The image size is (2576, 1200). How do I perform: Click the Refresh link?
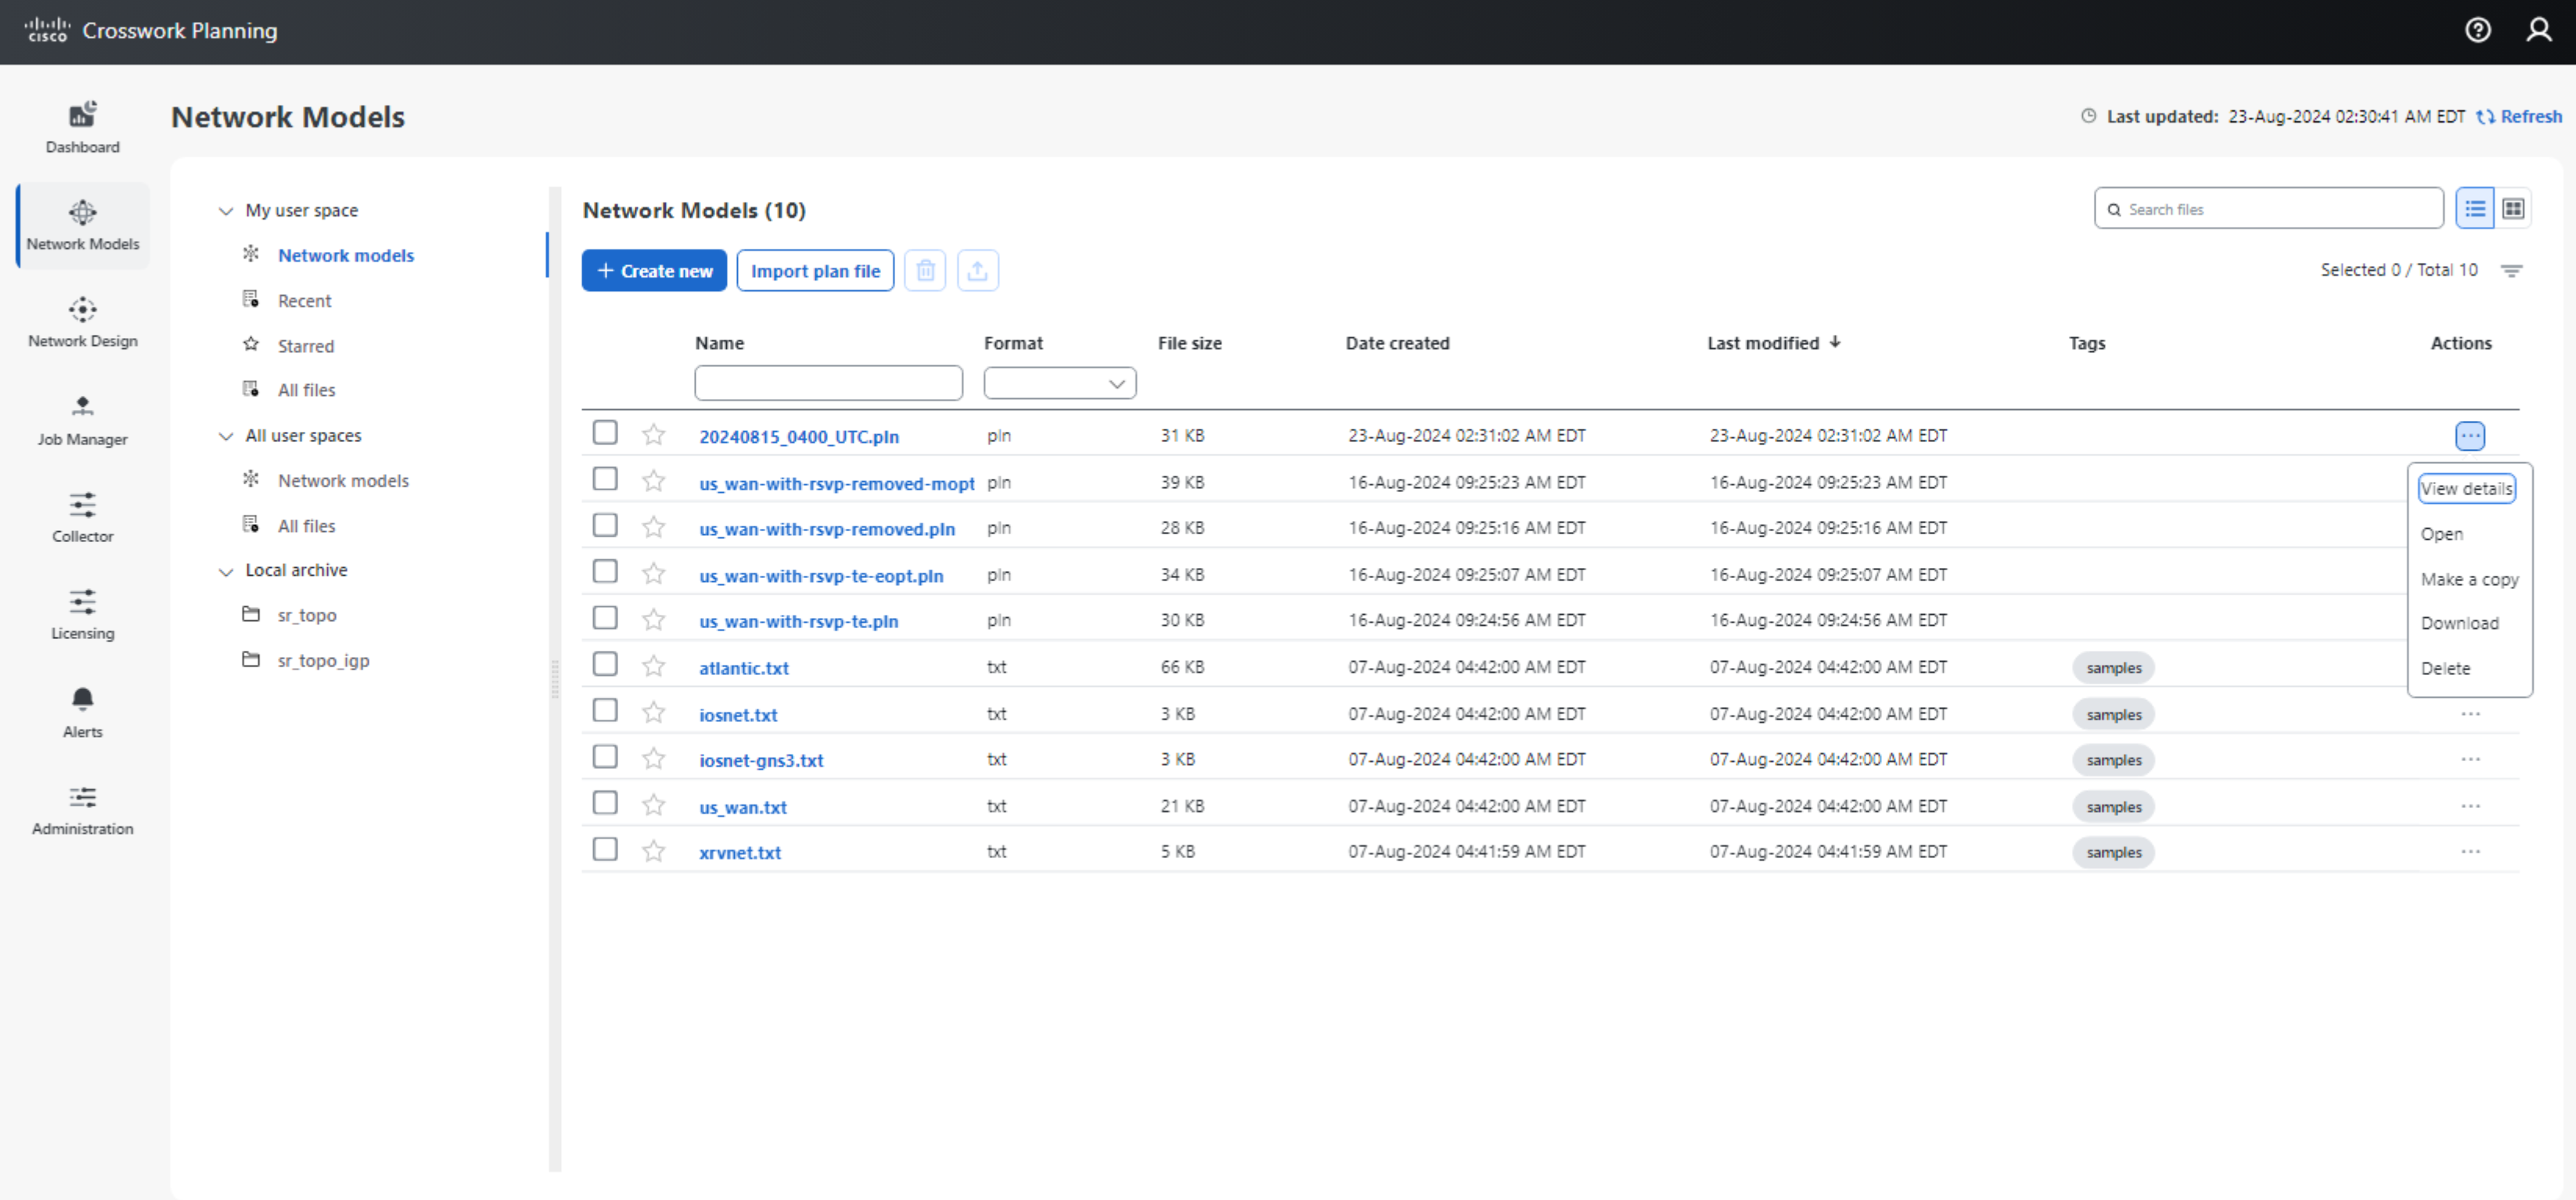click(x=2519, y=116)
